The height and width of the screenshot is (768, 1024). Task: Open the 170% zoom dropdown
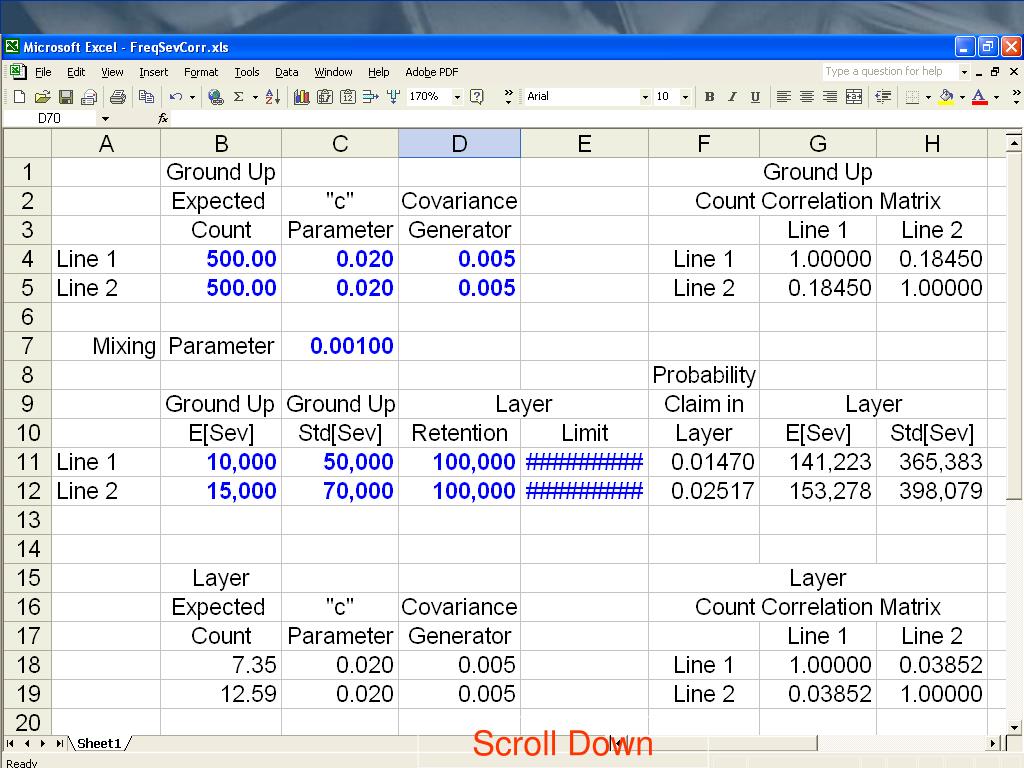click(x=457, y=97)
